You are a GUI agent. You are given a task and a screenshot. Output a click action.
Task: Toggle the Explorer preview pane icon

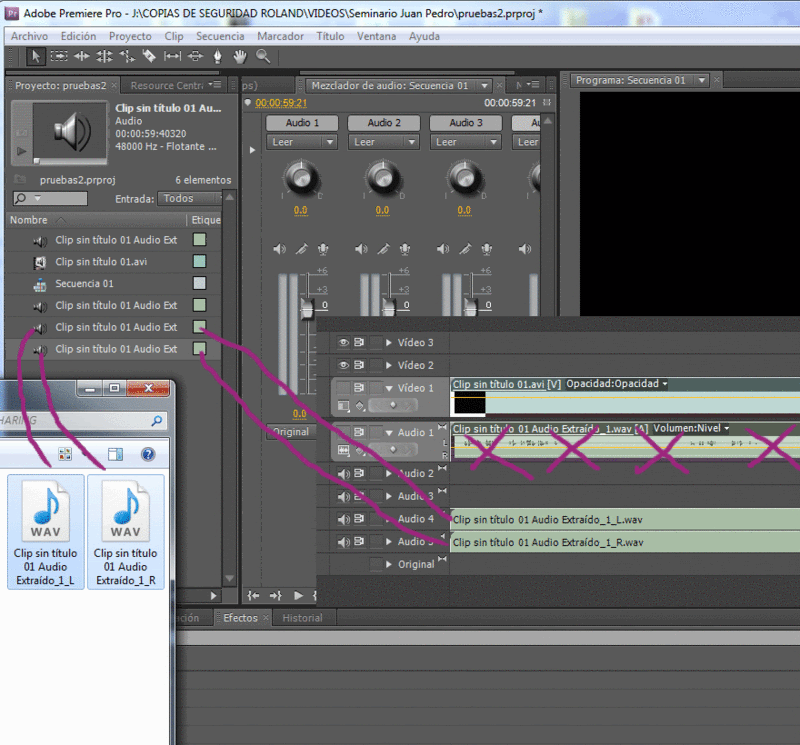pos(115,454)
